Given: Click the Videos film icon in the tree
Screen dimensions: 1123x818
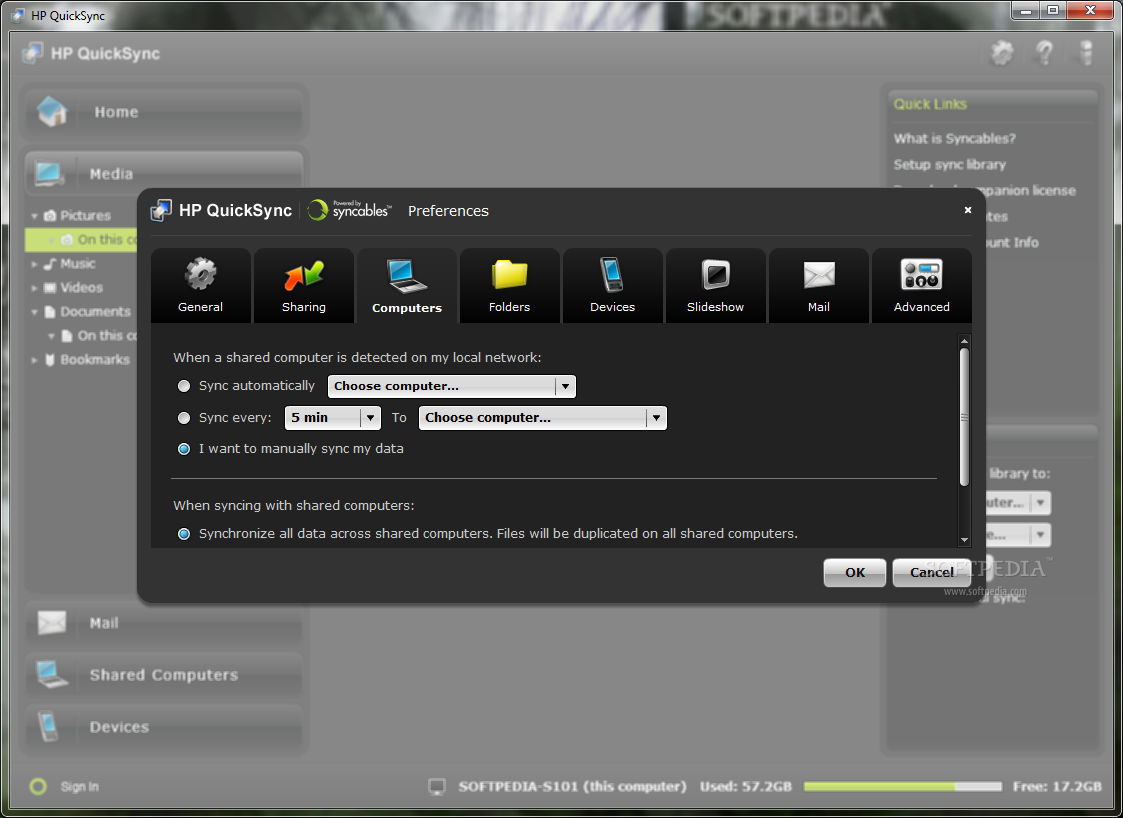Looking at the screenshot, I should point(50,288).
